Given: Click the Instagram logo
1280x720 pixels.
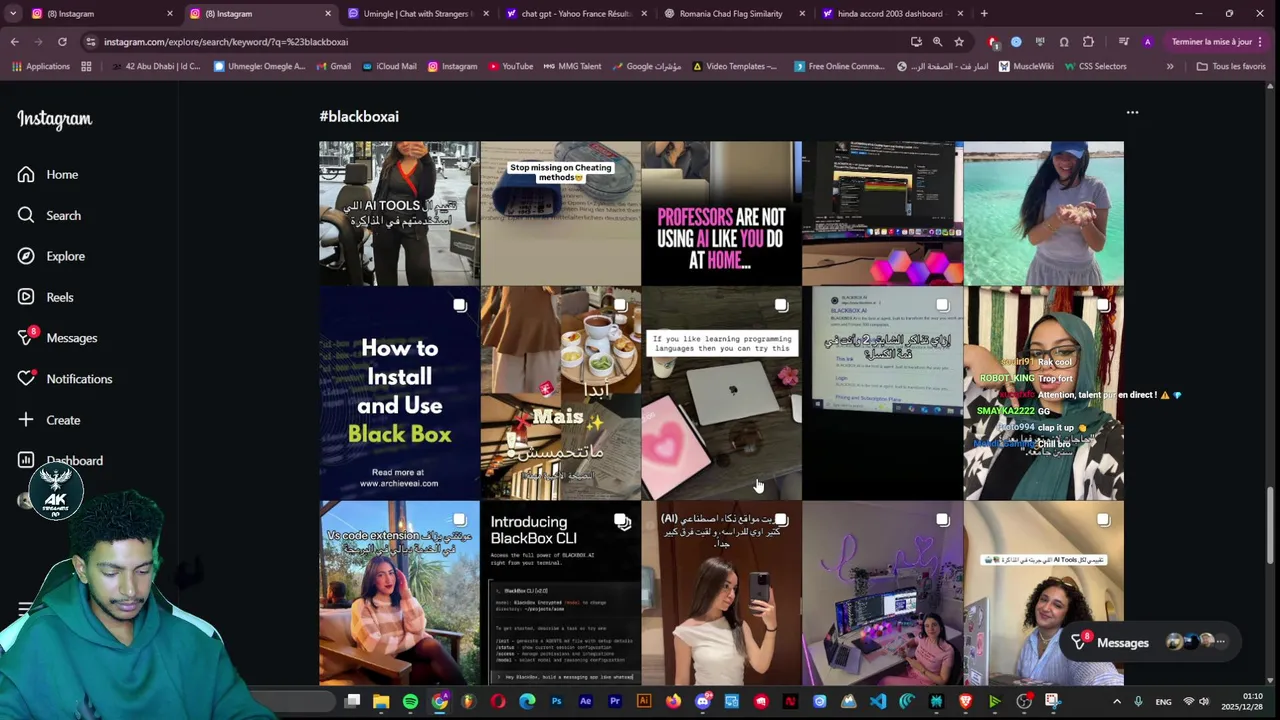Looking at the screenshot, I should pyautogui.click(x=54, y=119).
